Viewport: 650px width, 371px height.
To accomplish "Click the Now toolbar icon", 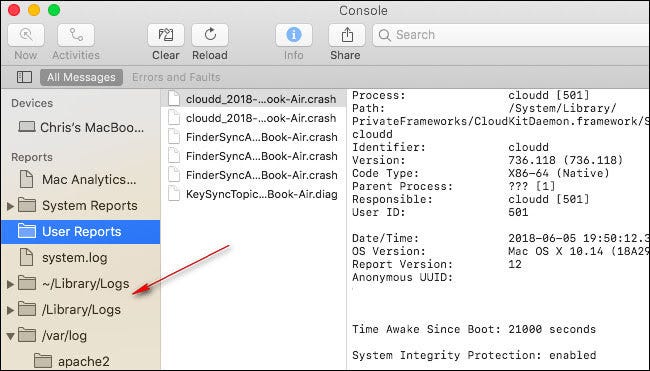I will point(26,35).
